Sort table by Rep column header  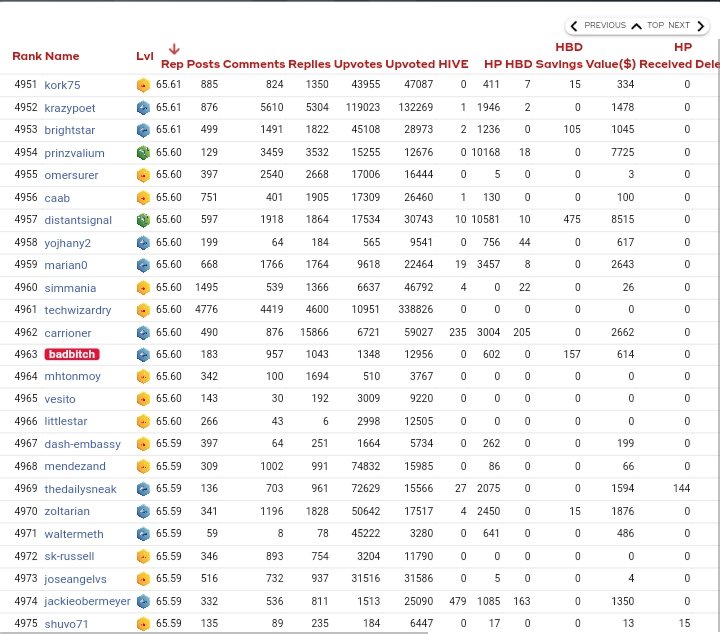pyautogui.click(x=172, y=64)
